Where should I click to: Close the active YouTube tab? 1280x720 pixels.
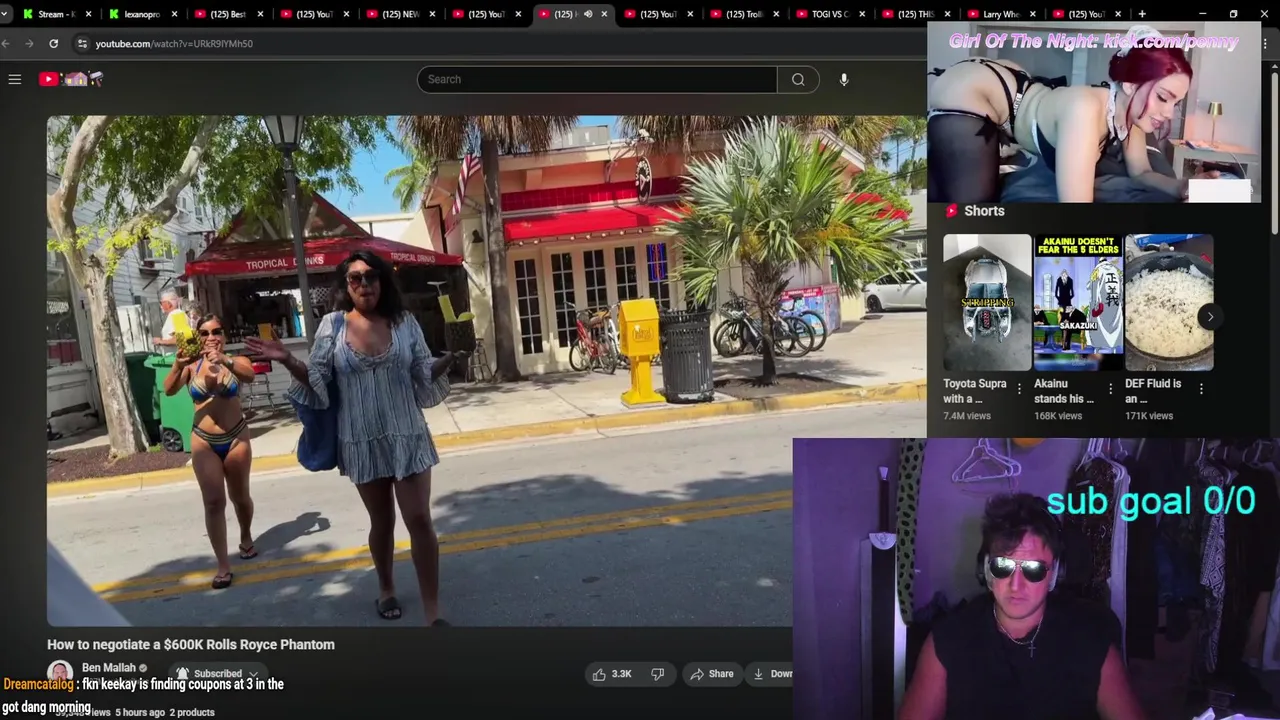click(x=604, y=14)
